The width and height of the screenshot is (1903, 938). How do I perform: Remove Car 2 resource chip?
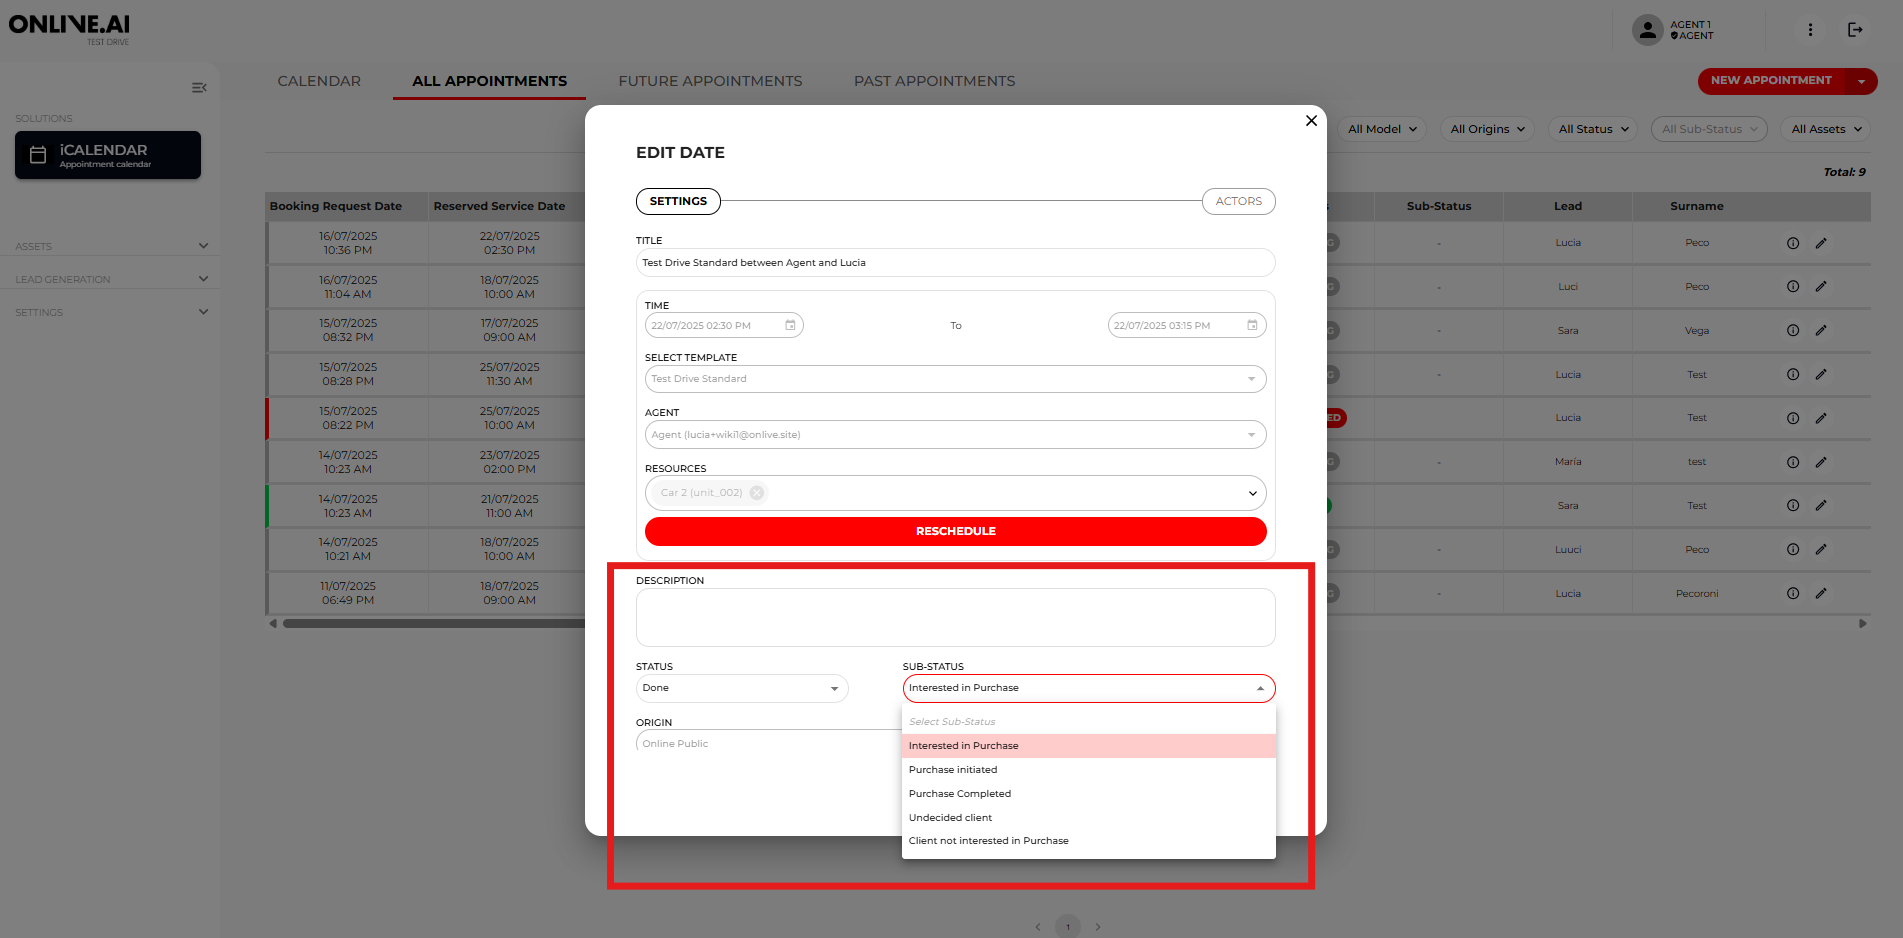pyautogui.click(x=757, y=493)
